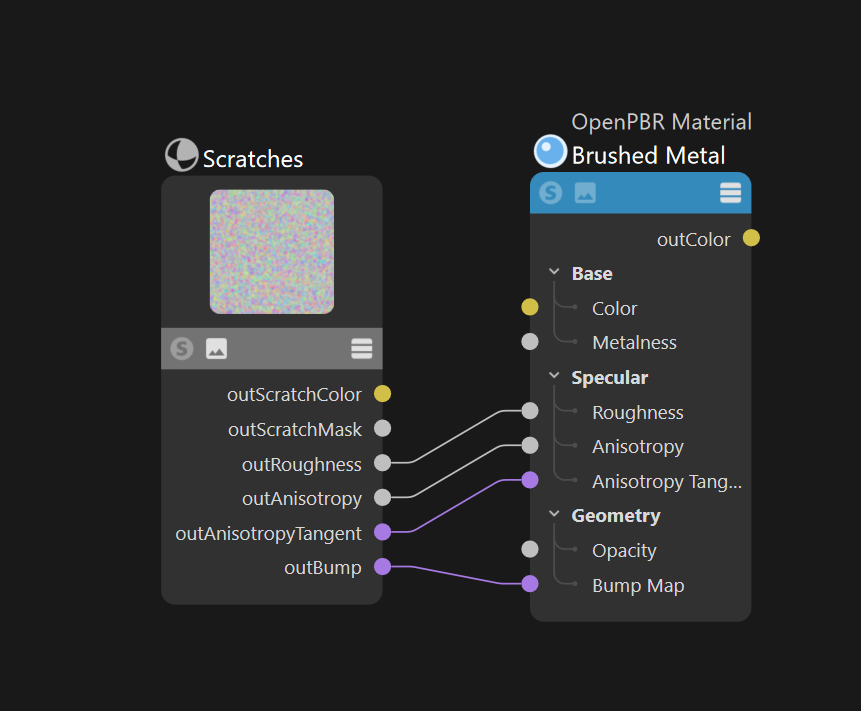The width and height of the screenshot is (861, 711).
Task: Select the Opacity parameter label
Action: coord(624,551)
